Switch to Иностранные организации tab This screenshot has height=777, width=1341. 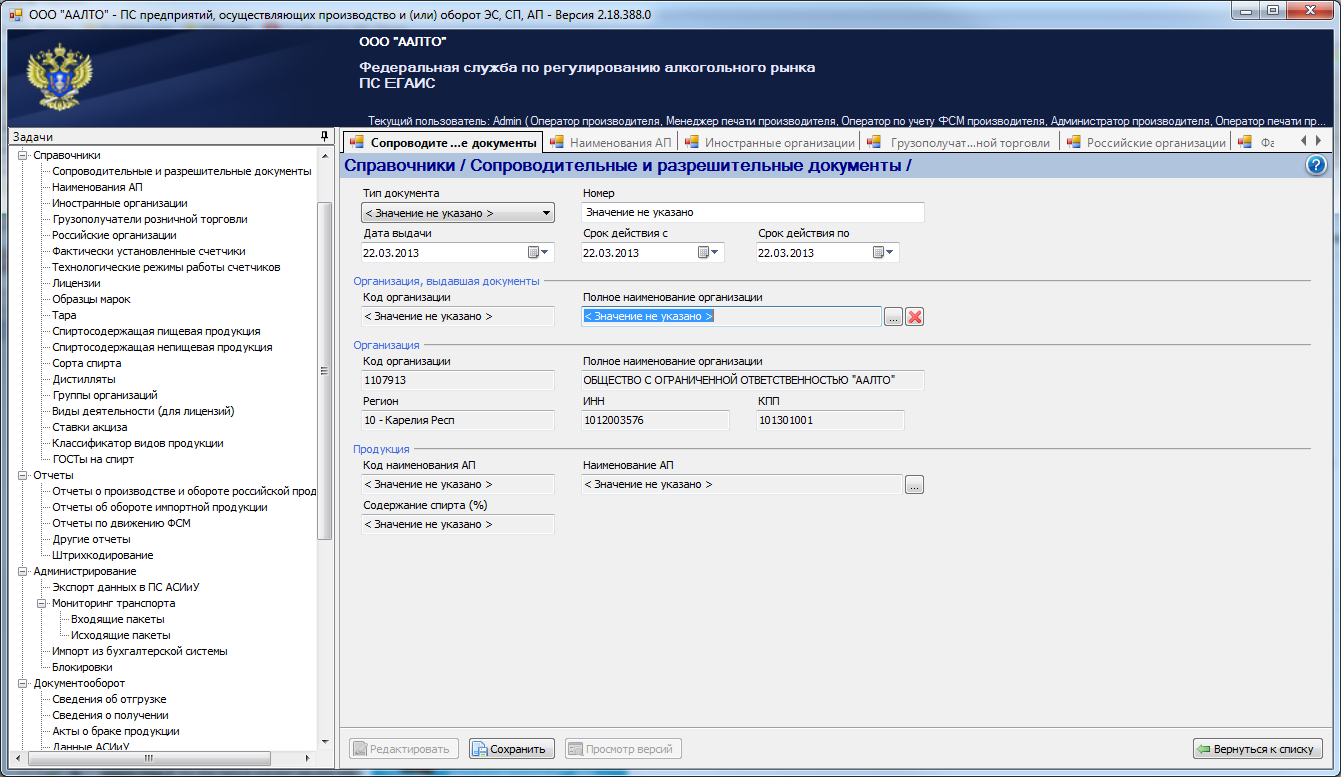click(x=768, y=142)
